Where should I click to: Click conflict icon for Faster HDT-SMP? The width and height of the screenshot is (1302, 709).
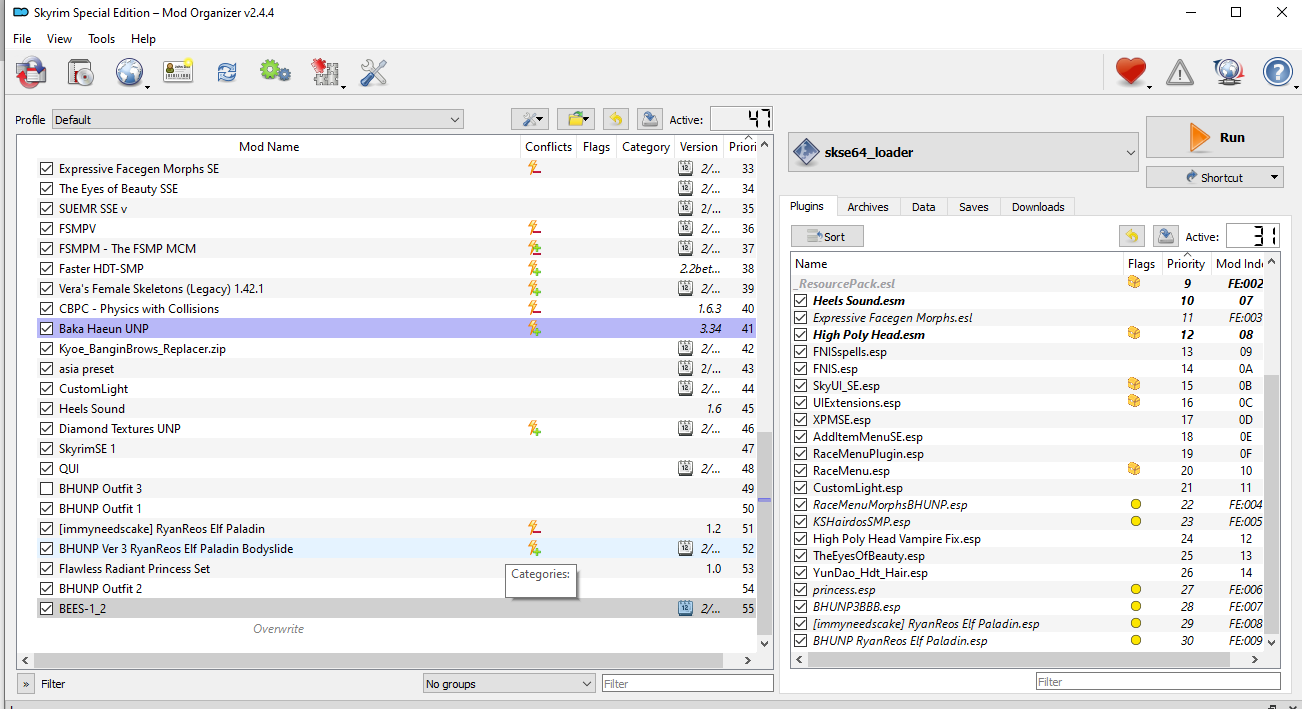pyautogui.click(x=534, y=268)
